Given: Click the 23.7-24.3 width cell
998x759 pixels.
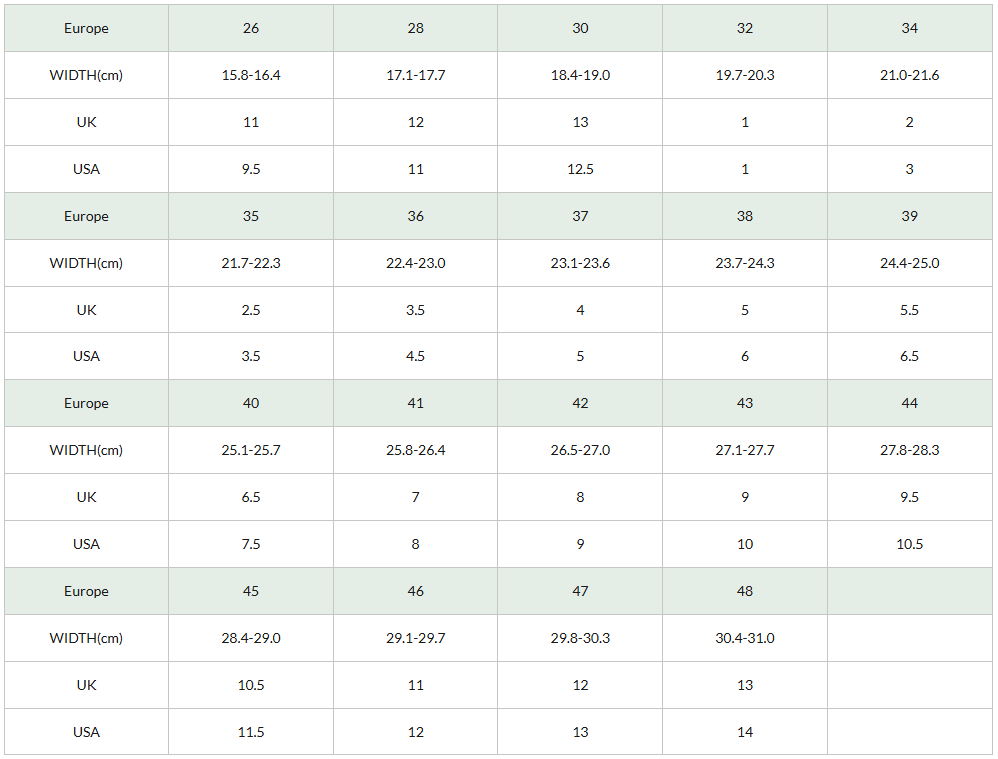Looking at the screenshot, I should 745,263.
